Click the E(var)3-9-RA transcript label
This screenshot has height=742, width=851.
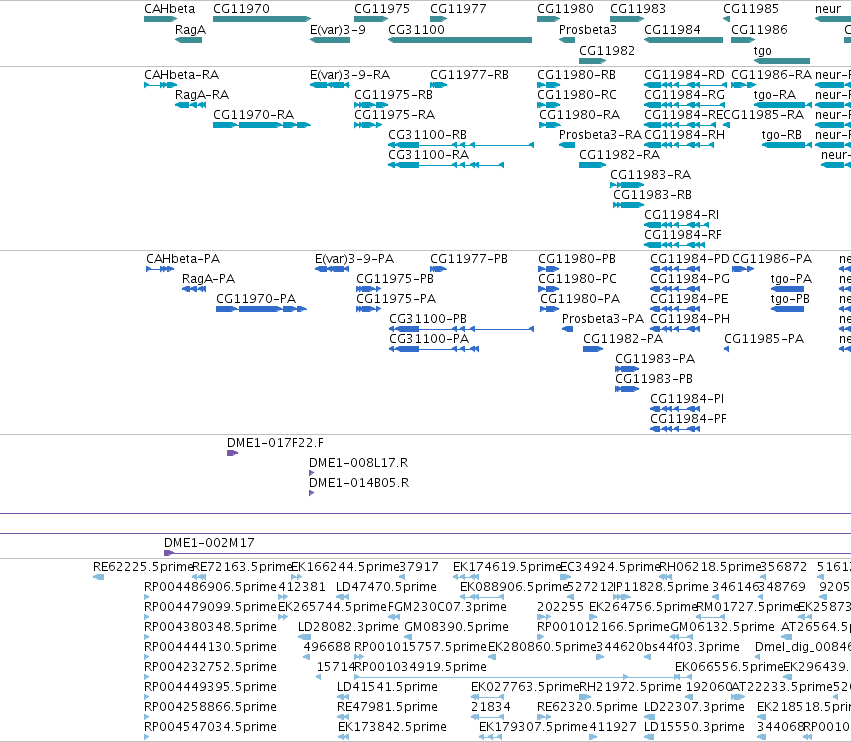coord(350,74)
